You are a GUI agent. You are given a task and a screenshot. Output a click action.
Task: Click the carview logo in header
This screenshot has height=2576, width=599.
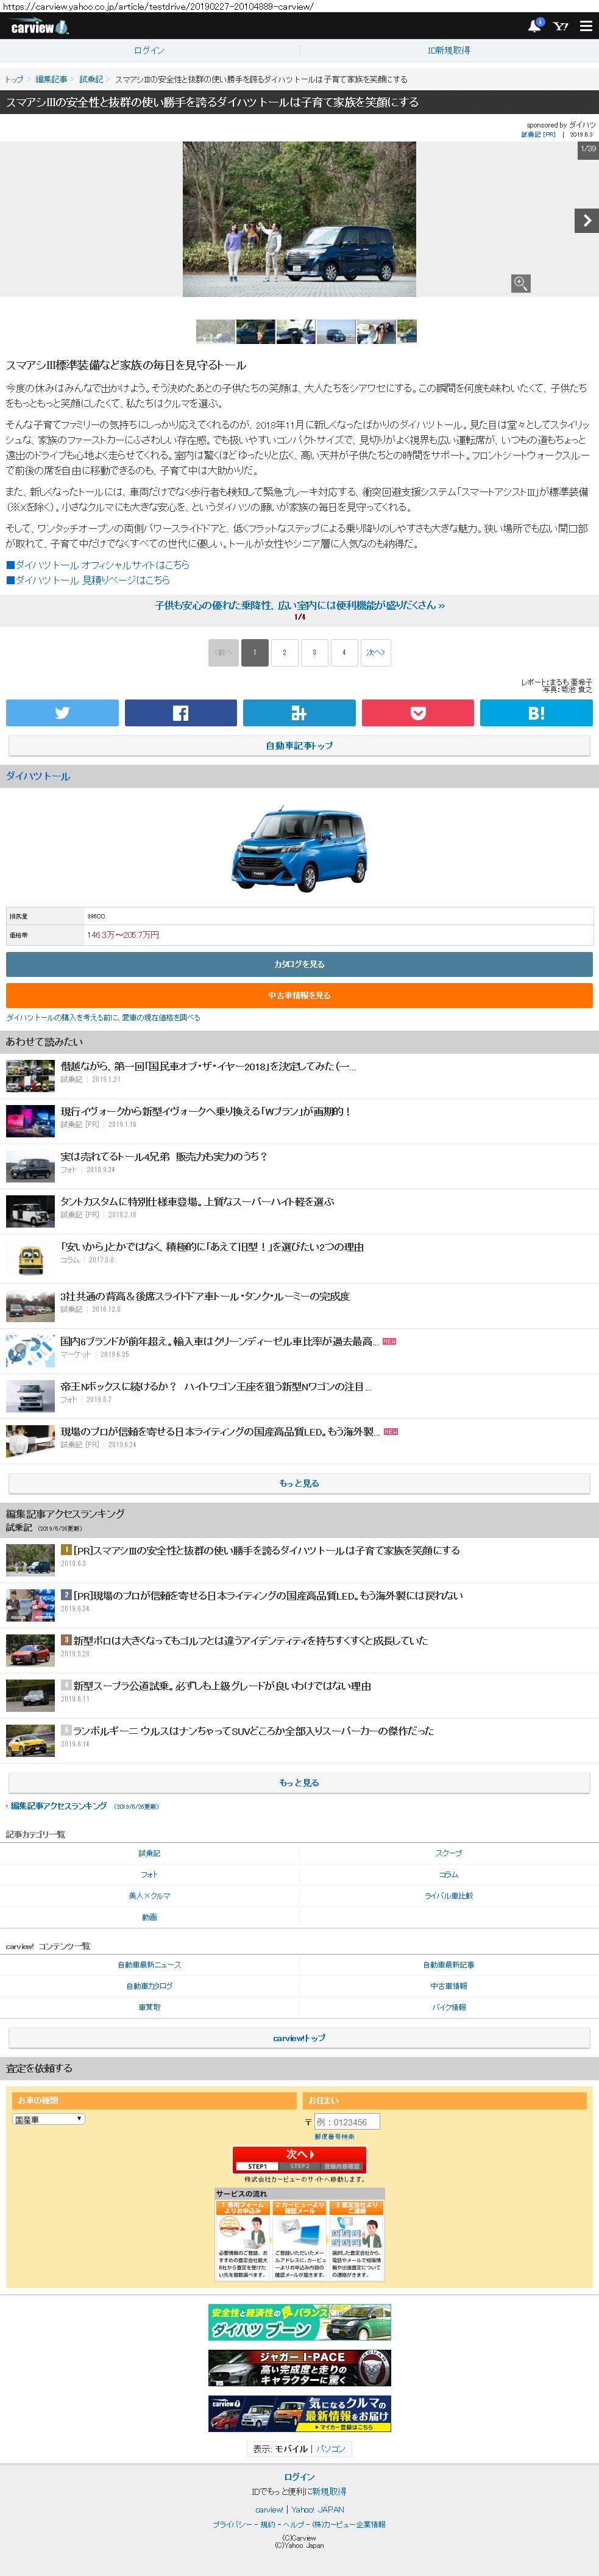click(40, 27)
